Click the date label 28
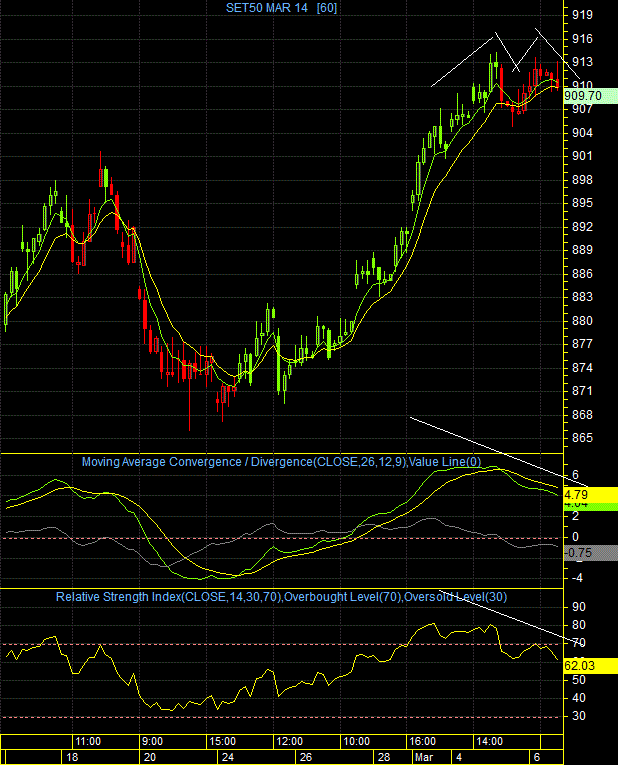Viewport: 618px width, 765px height. [x=384, y=757]
